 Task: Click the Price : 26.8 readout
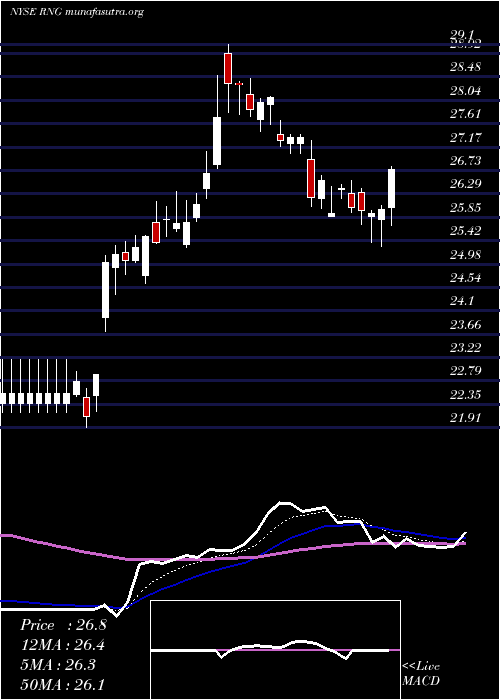63,625
